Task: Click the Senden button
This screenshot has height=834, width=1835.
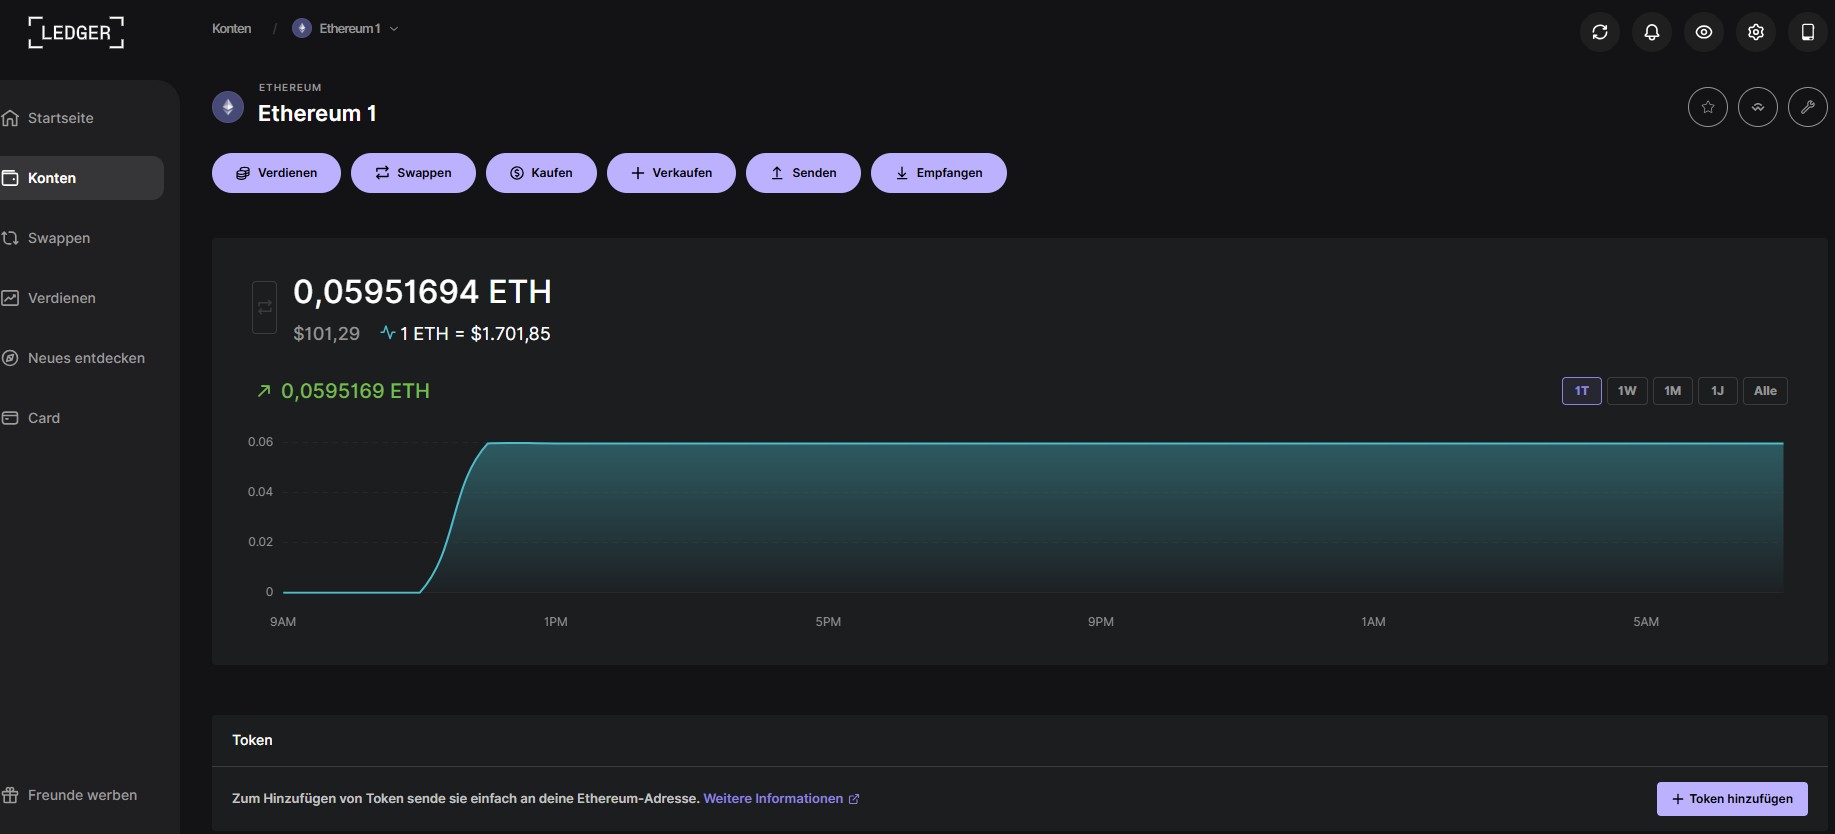Action: point(803,173)
